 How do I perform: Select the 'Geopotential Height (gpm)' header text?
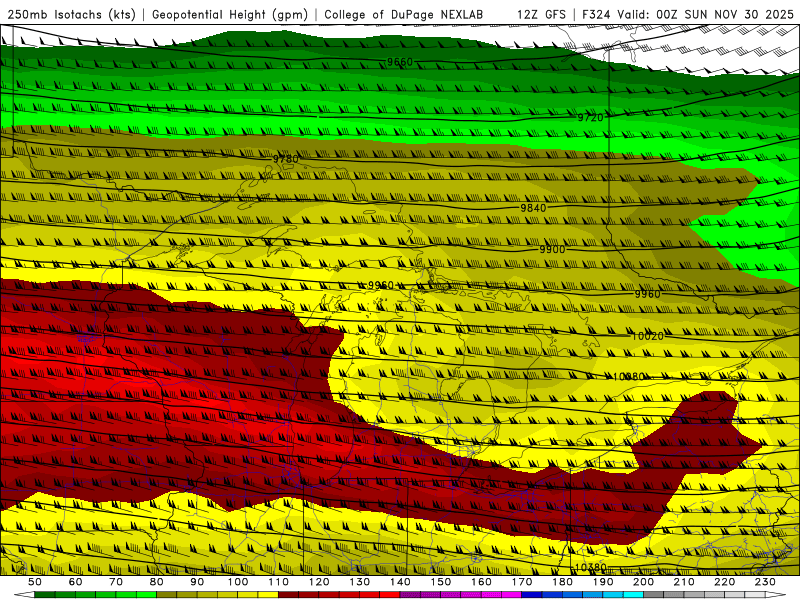tap(230, 15)
